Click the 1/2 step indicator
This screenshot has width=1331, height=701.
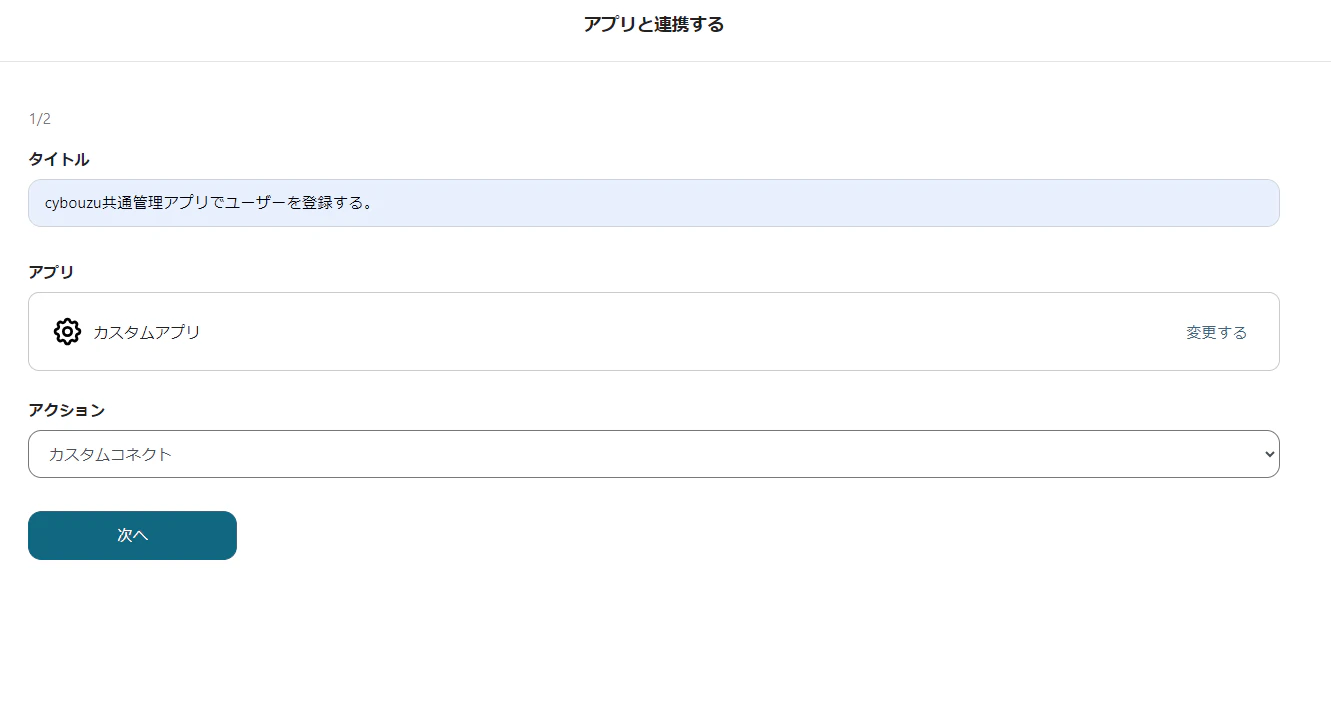click(40, 119)
